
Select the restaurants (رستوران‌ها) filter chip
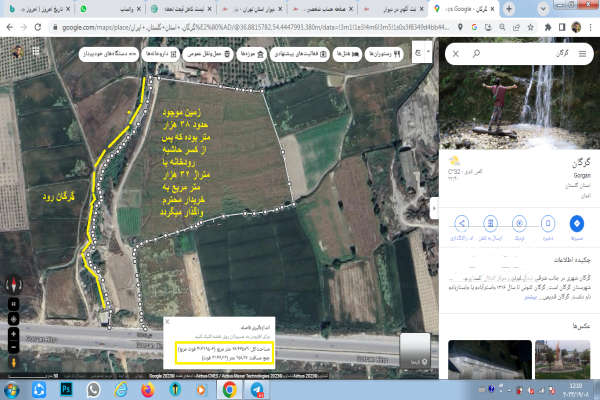coord(384,54)
